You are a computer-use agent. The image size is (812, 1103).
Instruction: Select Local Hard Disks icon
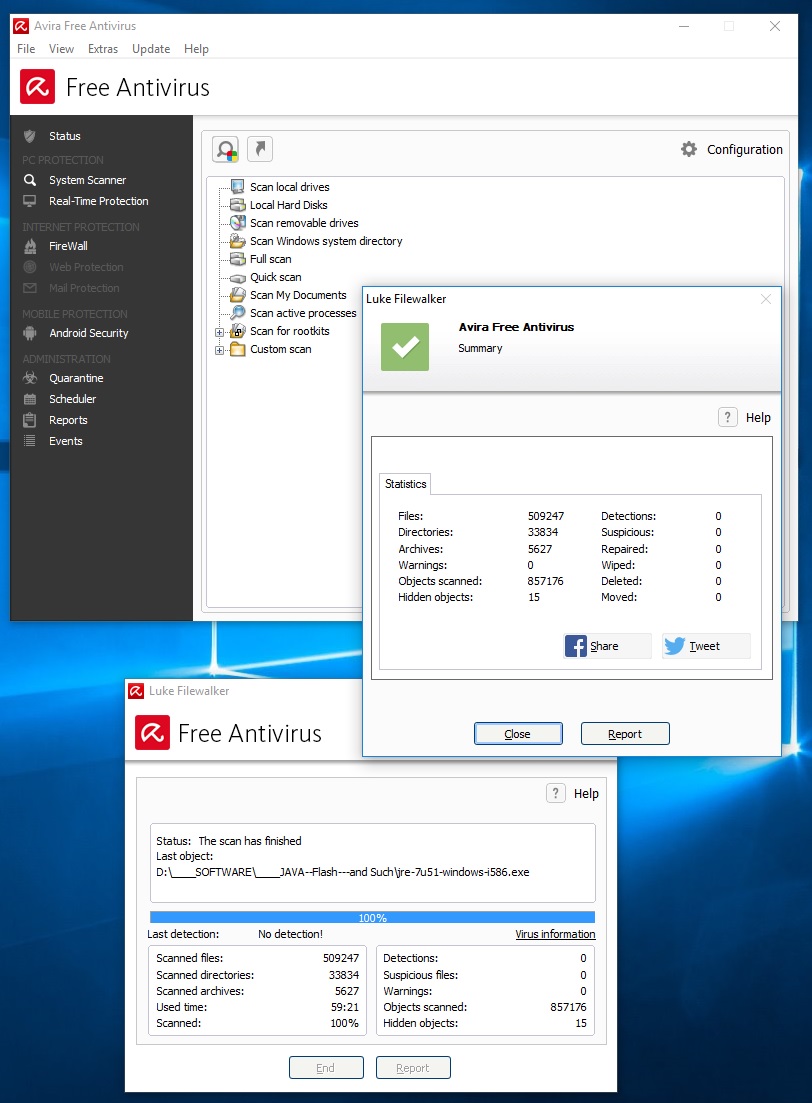(x=238, y=205)
